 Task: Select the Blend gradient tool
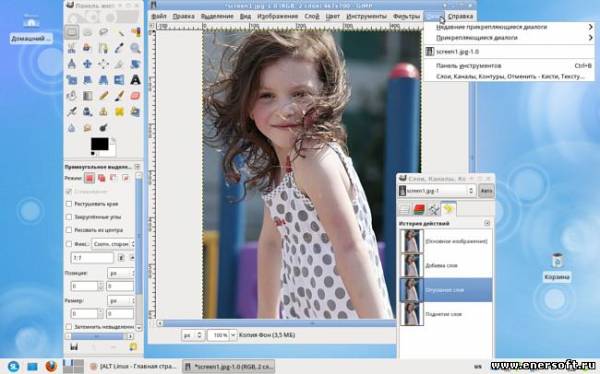88,96
